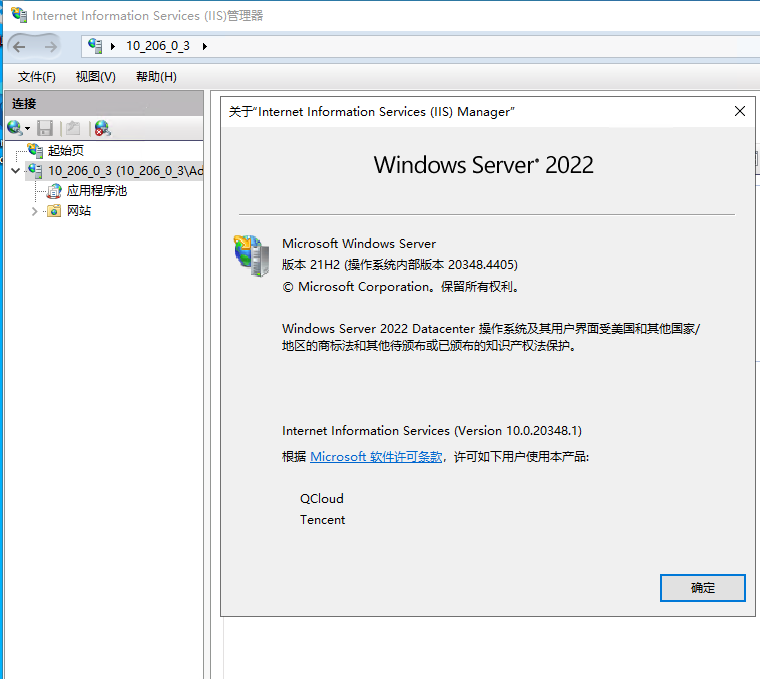Click the 网站 sites folder icon
This screenshot has width=760, height=679.
click(54, 211)
